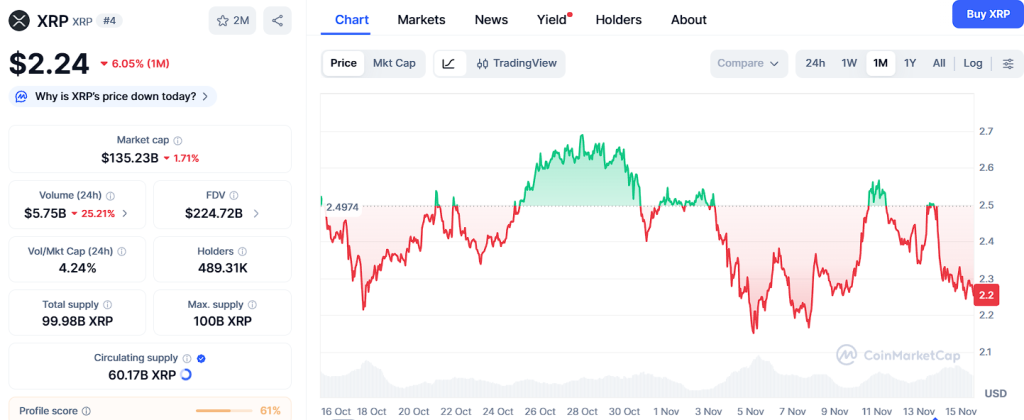The width and height of the screenshot is (1024, 420).
Task: Click the share icon button
Action: coord(277,20)
